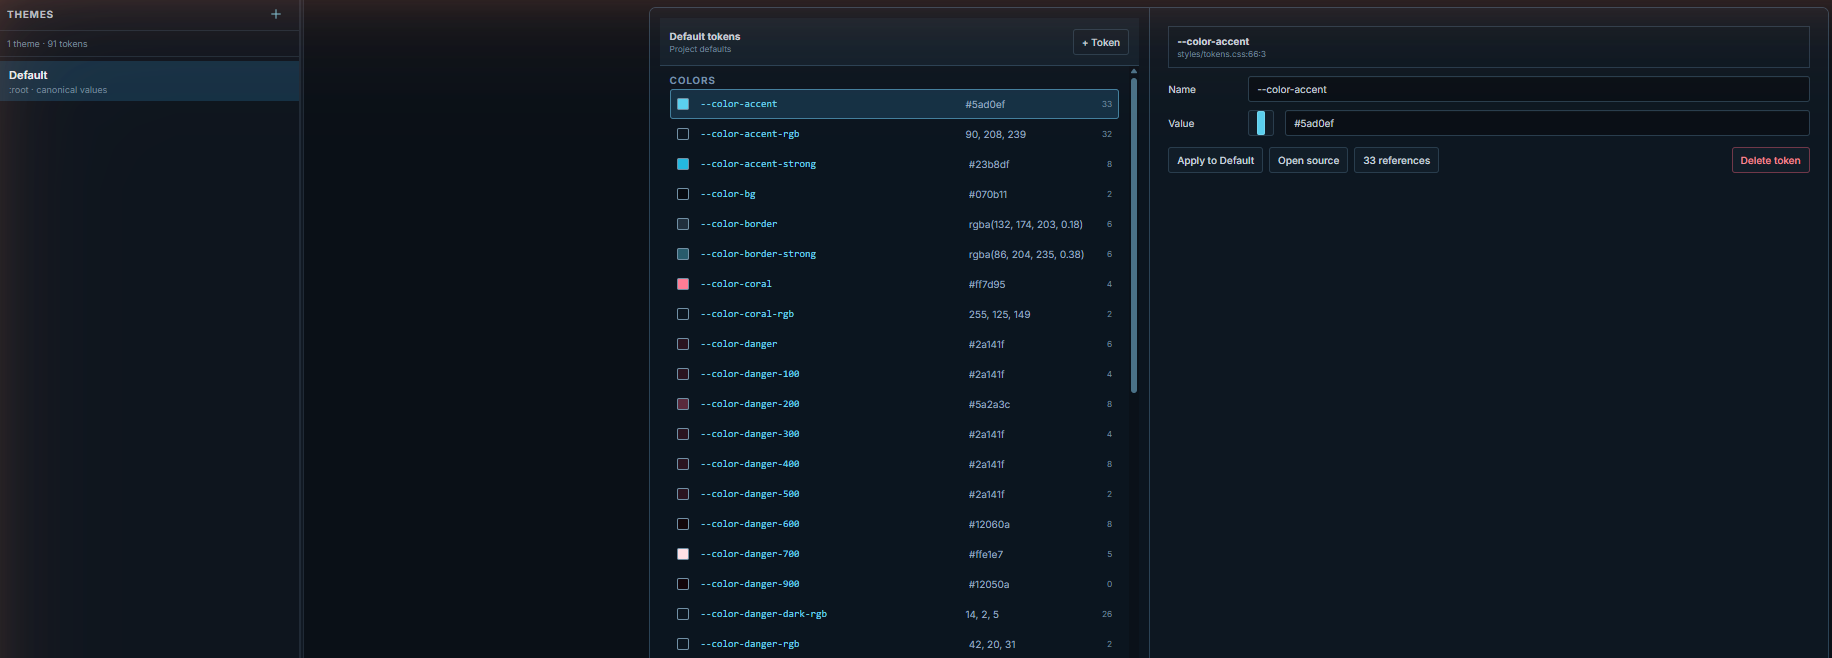Click the --color-danger-200 swatch
Image resolution: width=1832 pixels, height=658 pixels.
point(683,404)
